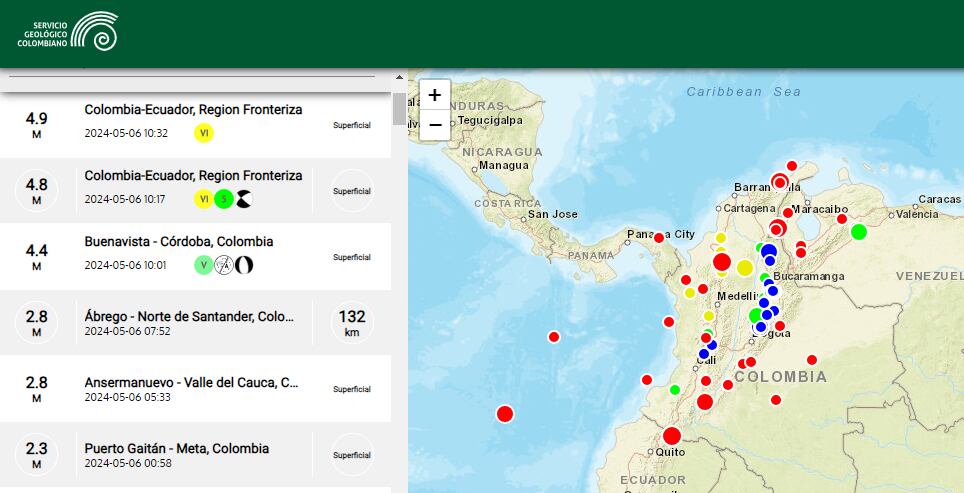Open the black-white focal mechanism icon for Buenavista
964x493 pixels.
(243, 265)
